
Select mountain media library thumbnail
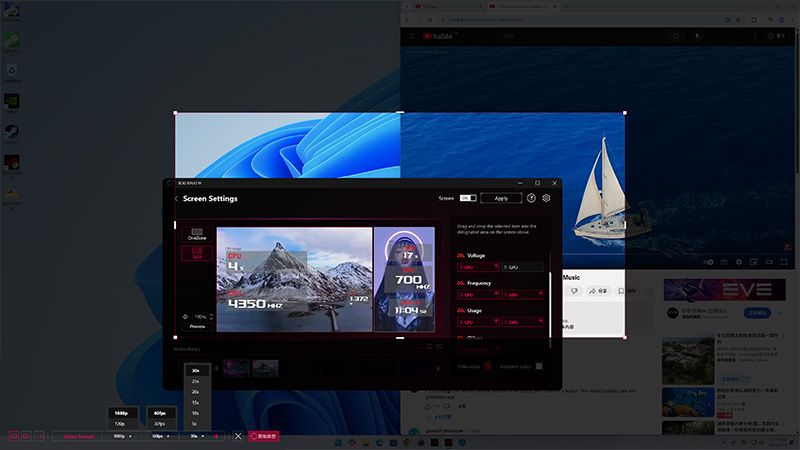pos(265,368)
